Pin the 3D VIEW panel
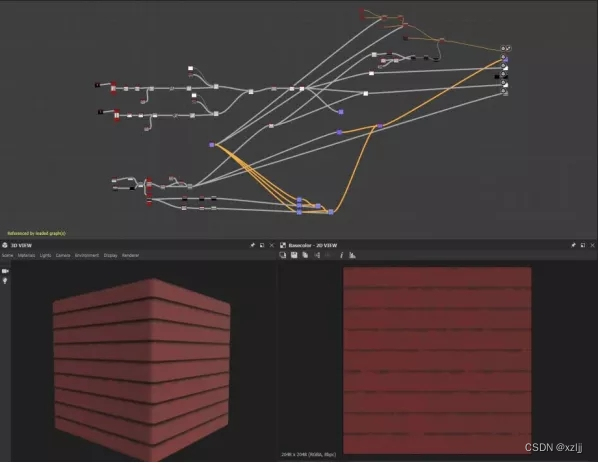Image resolution: width=598 pixels, height=463 pixels. 252,245
